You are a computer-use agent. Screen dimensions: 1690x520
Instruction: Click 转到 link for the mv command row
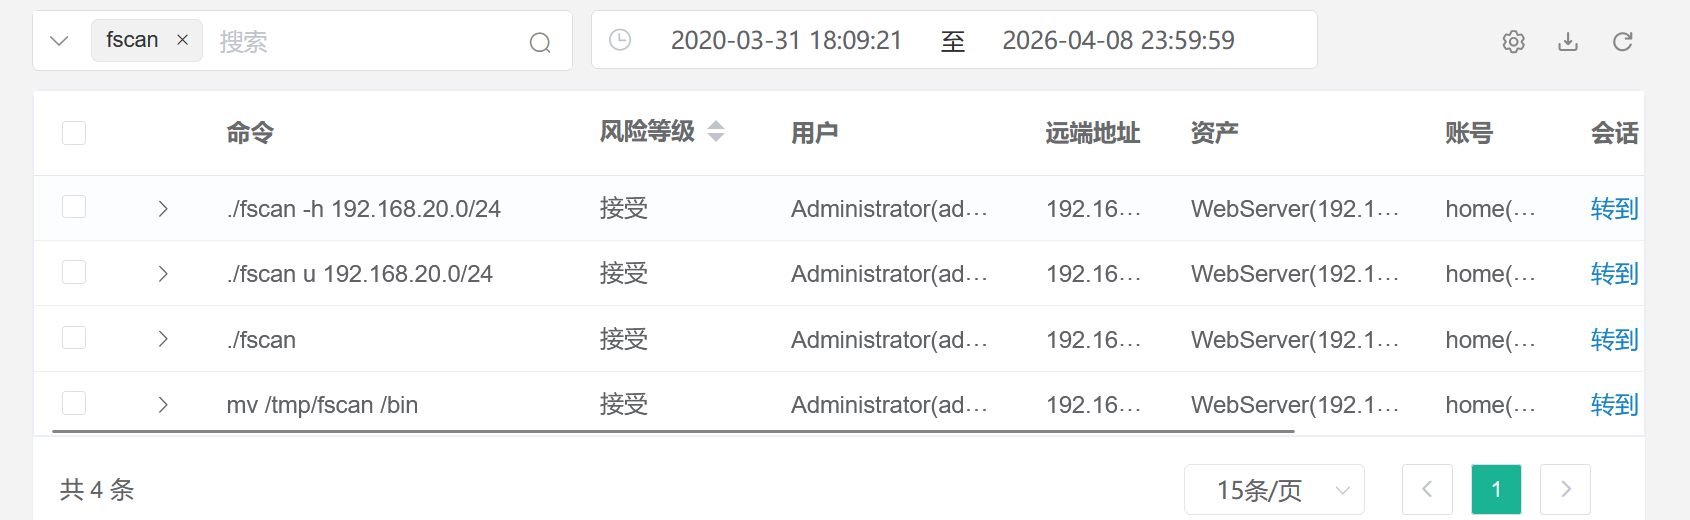tap(1614, 404)
